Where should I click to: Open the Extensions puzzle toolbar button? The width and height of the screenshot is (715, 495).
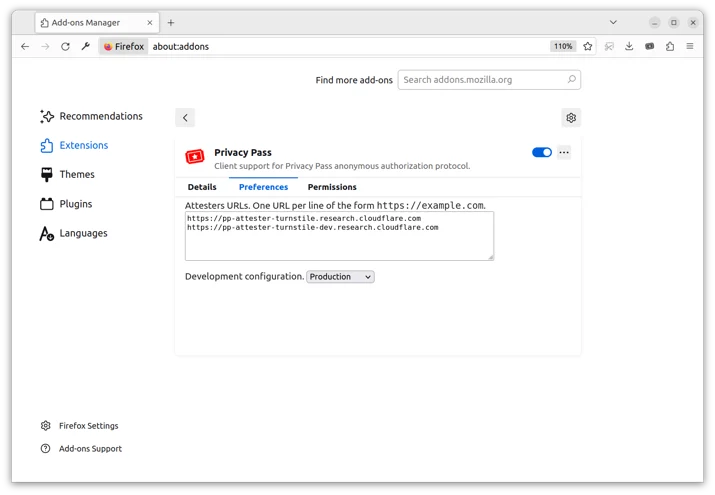point(670,46)
